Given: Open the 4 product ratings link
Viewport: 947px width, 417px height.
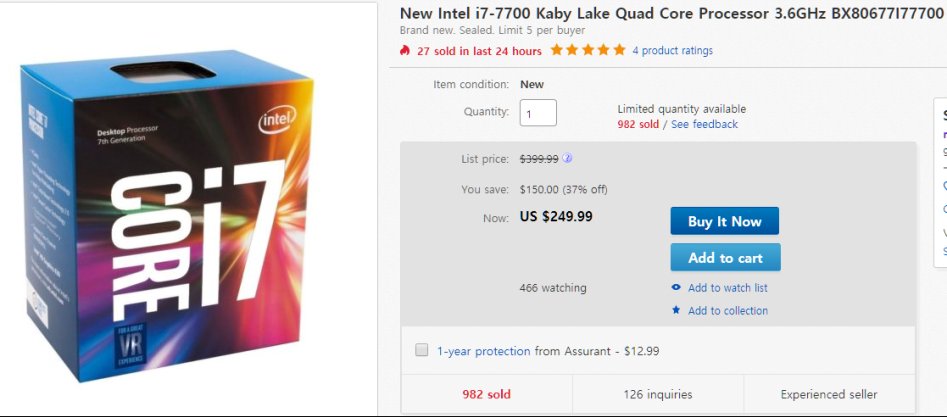Looking at the screenshot, I should click(672, 51).
